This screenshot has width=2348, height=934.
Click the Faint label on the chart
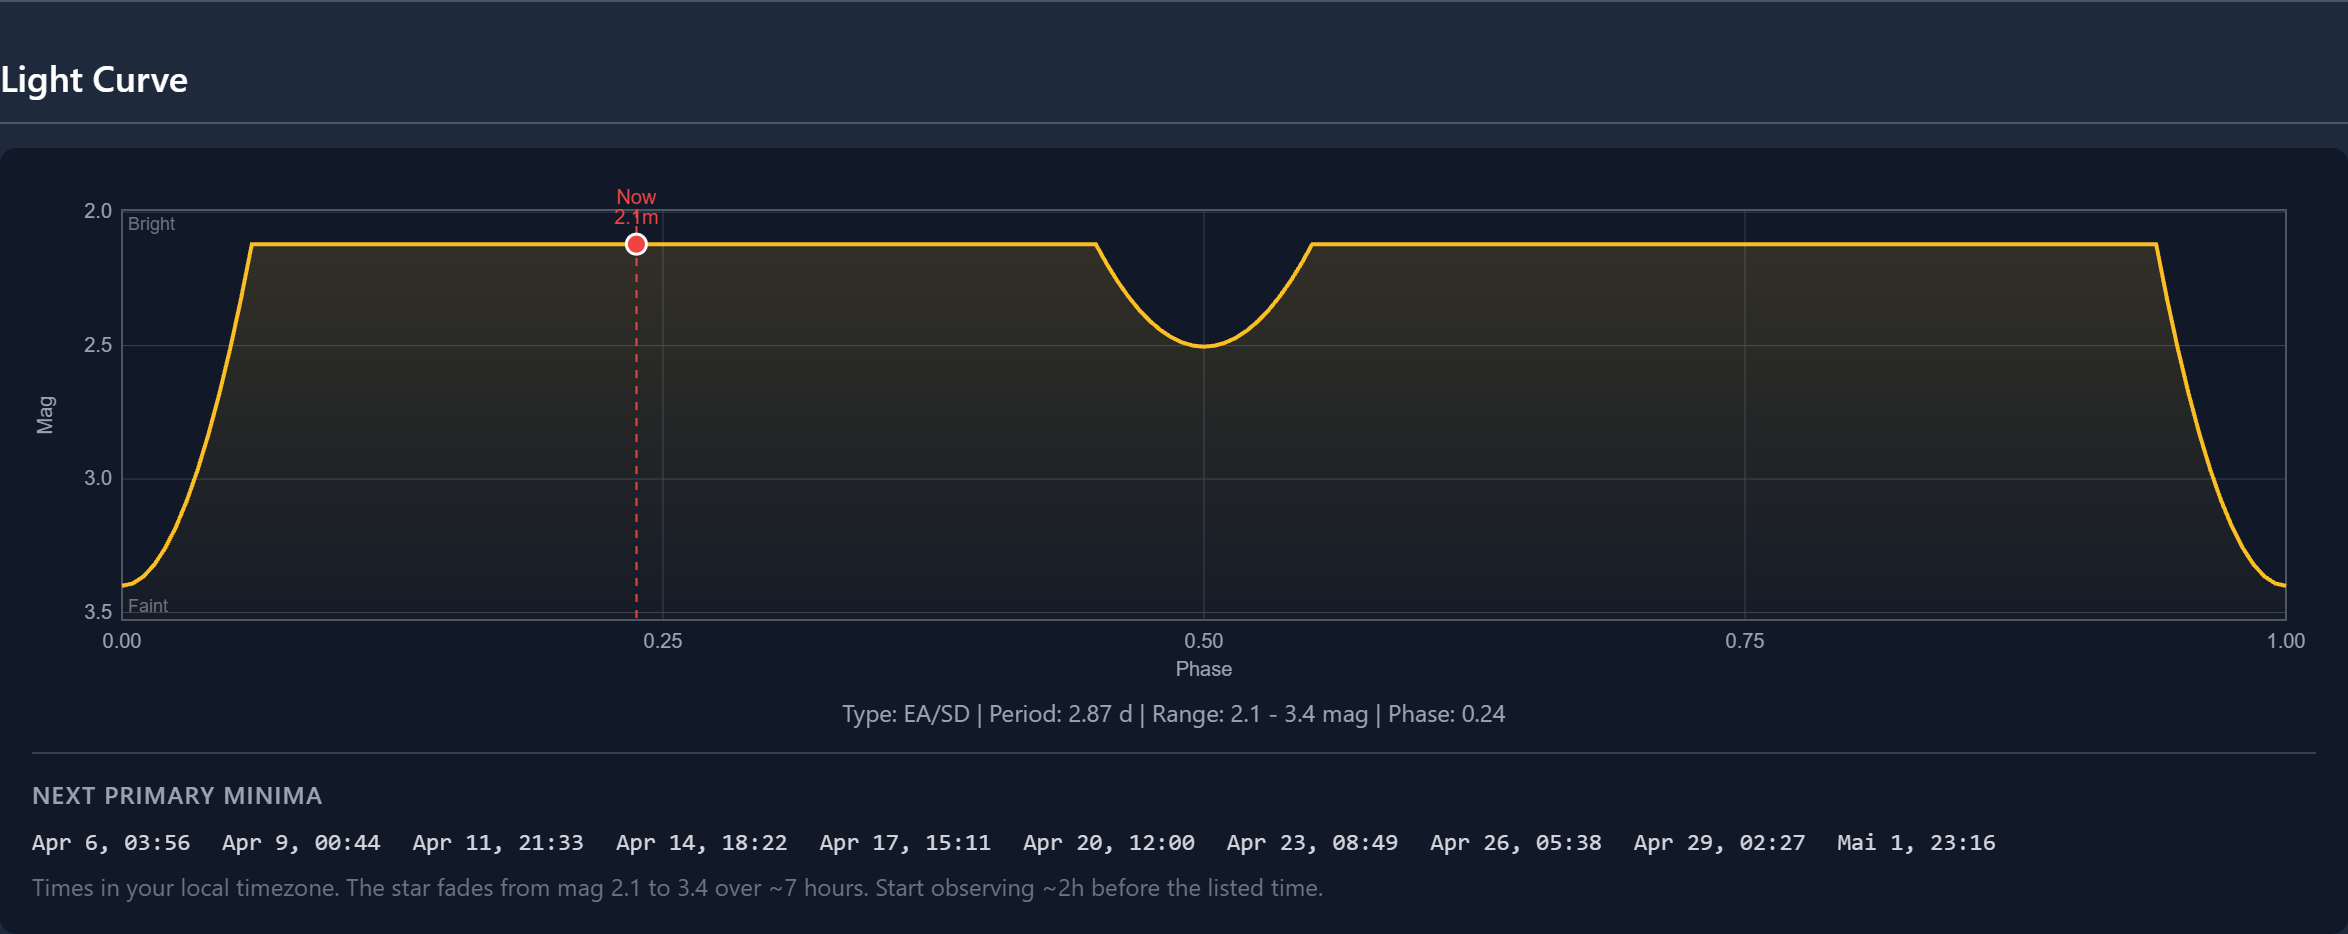pos(147,606)
